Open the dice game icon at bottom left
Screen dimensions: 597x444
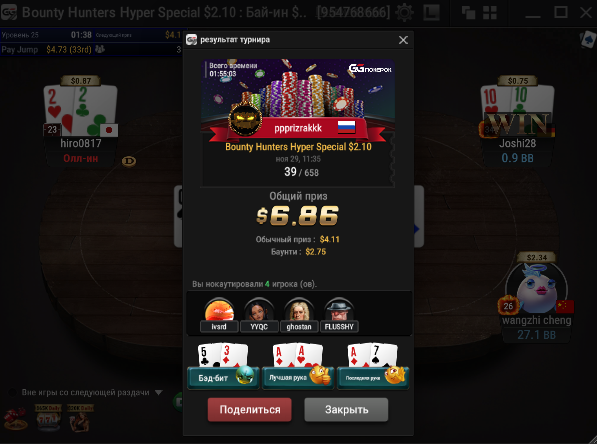(x=15, y=419)
